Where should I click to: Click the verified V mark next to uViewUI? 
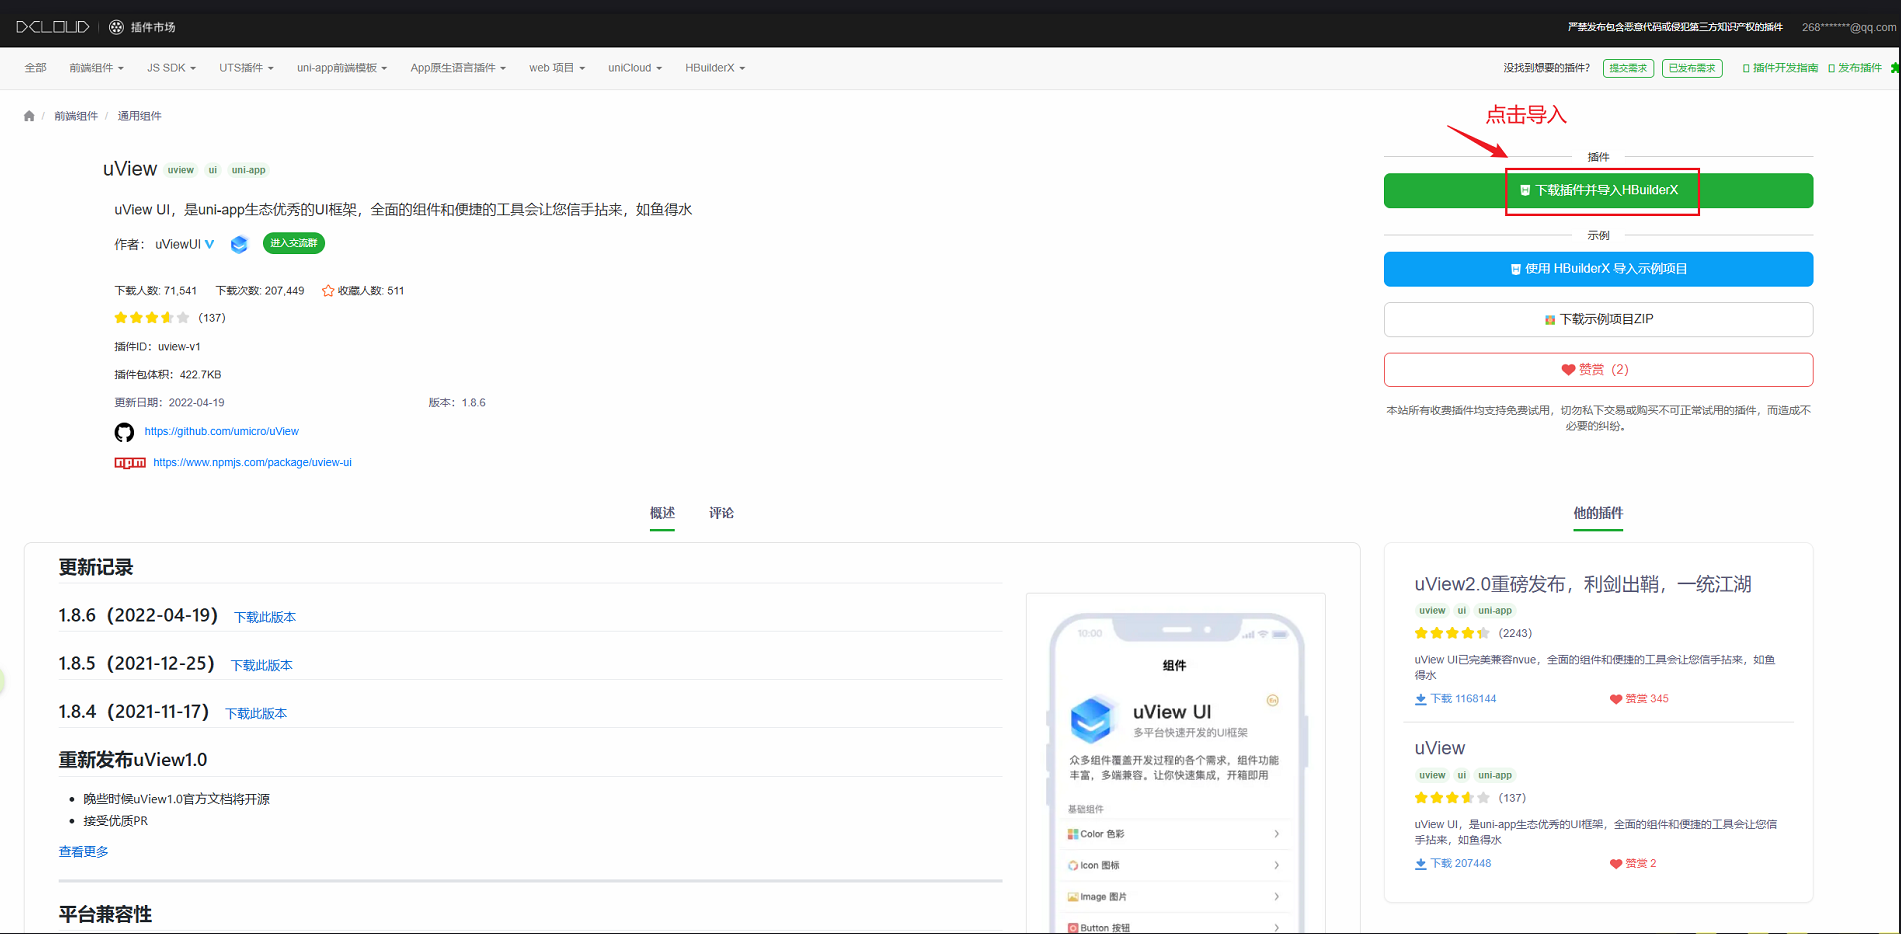[x=209, y=244]
